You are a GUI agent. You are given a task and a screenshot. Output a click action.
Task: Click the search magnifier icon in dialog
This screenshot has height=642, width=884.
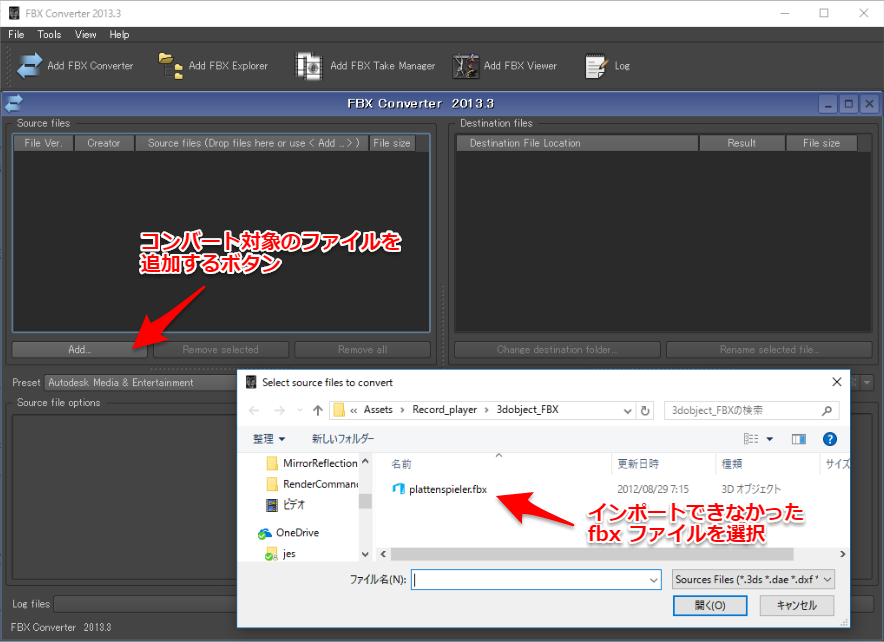tap(826, 411)
